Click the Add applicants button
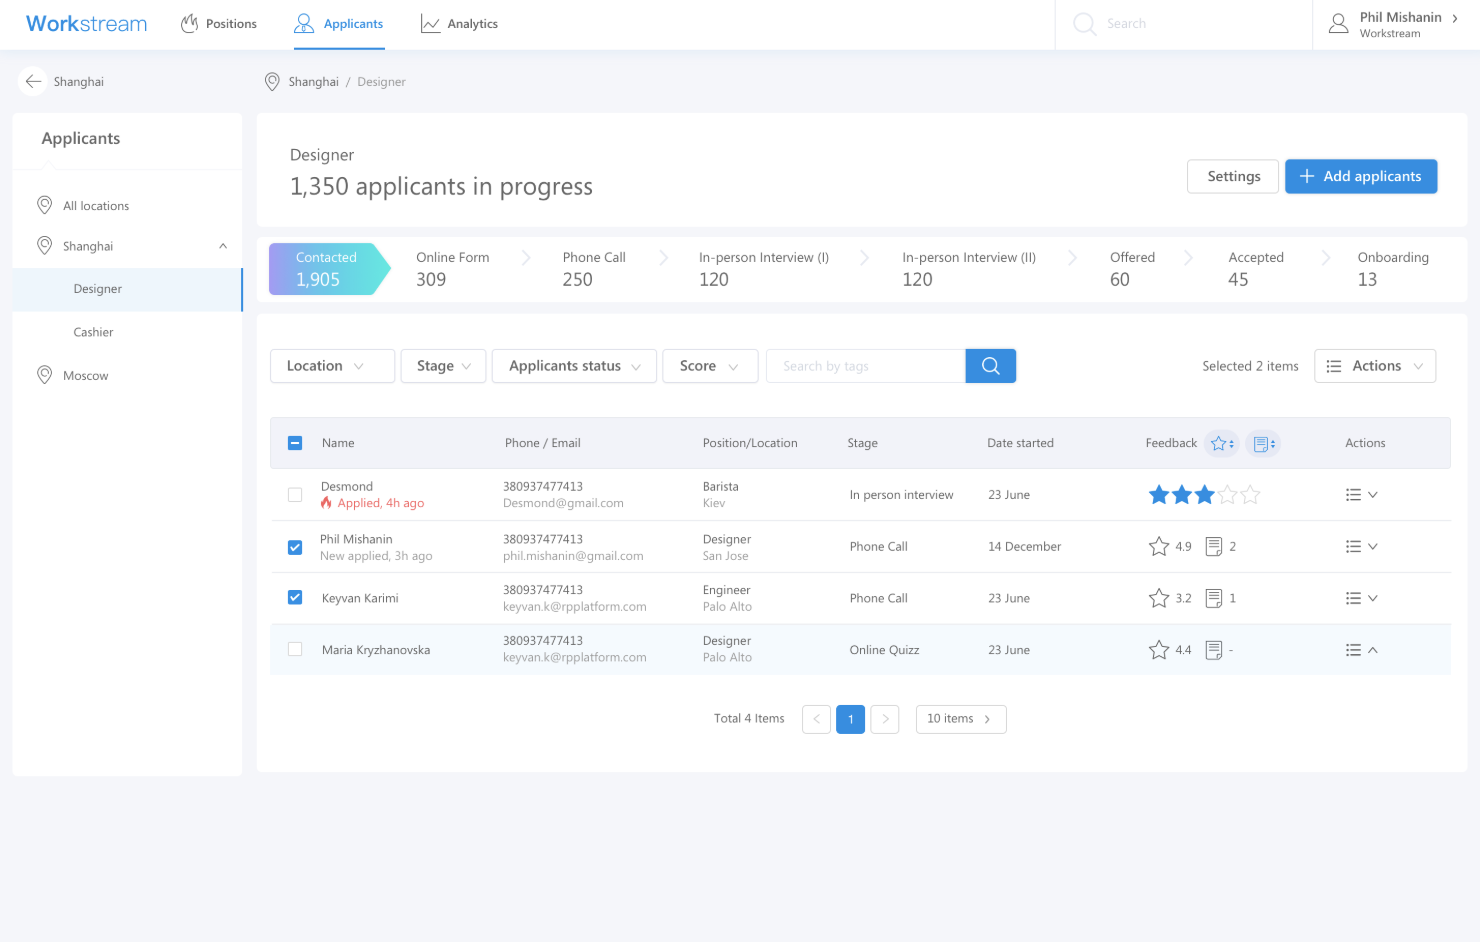The height and width of the screenshot is (942, 1480). click(1361, 176)
